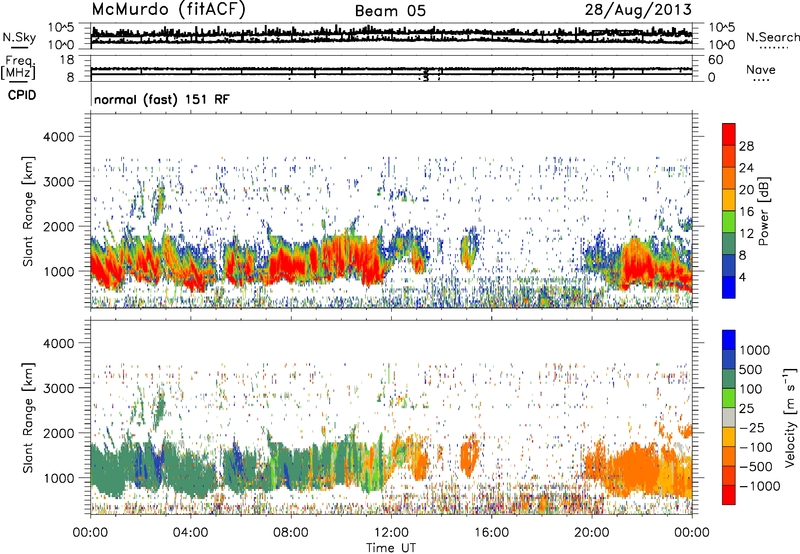
Task: Click the "12:00" time tick label
Action: pos(391,533)
